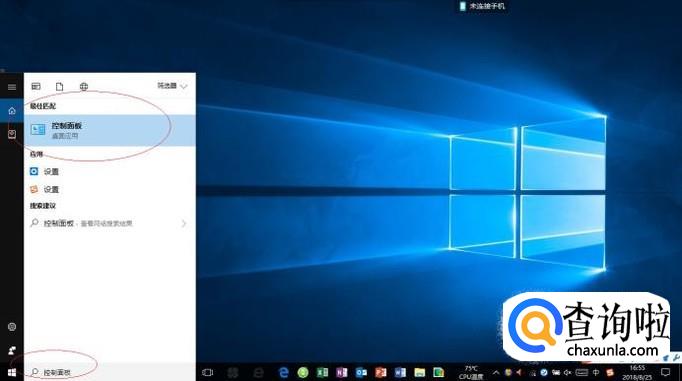Screen dimensions: 682x381
Task: Select the Home icon in left sidebar
Action: pos(12,111)
